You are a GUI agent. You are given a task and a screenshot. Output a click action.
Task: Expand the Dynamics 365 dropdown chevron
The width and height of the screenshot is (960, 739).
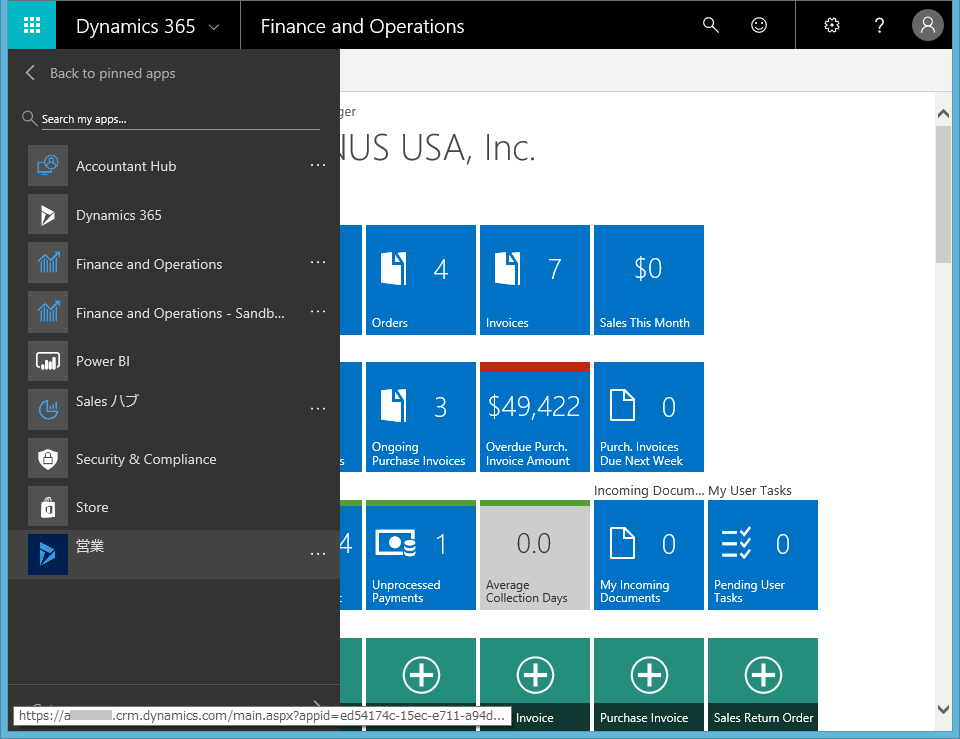click(x=214, y=27)
